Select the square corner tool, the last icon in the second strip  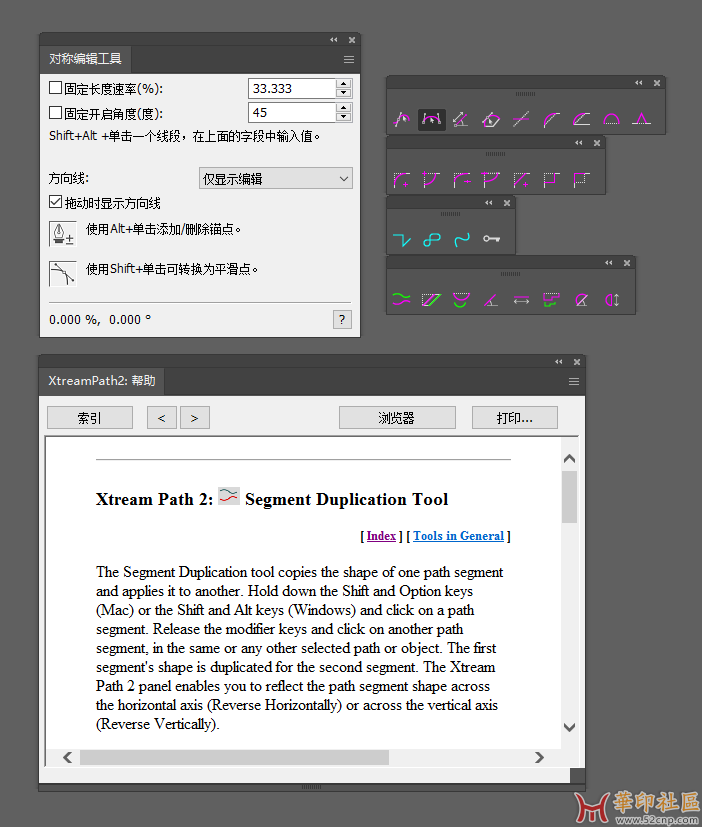[581, 180]
